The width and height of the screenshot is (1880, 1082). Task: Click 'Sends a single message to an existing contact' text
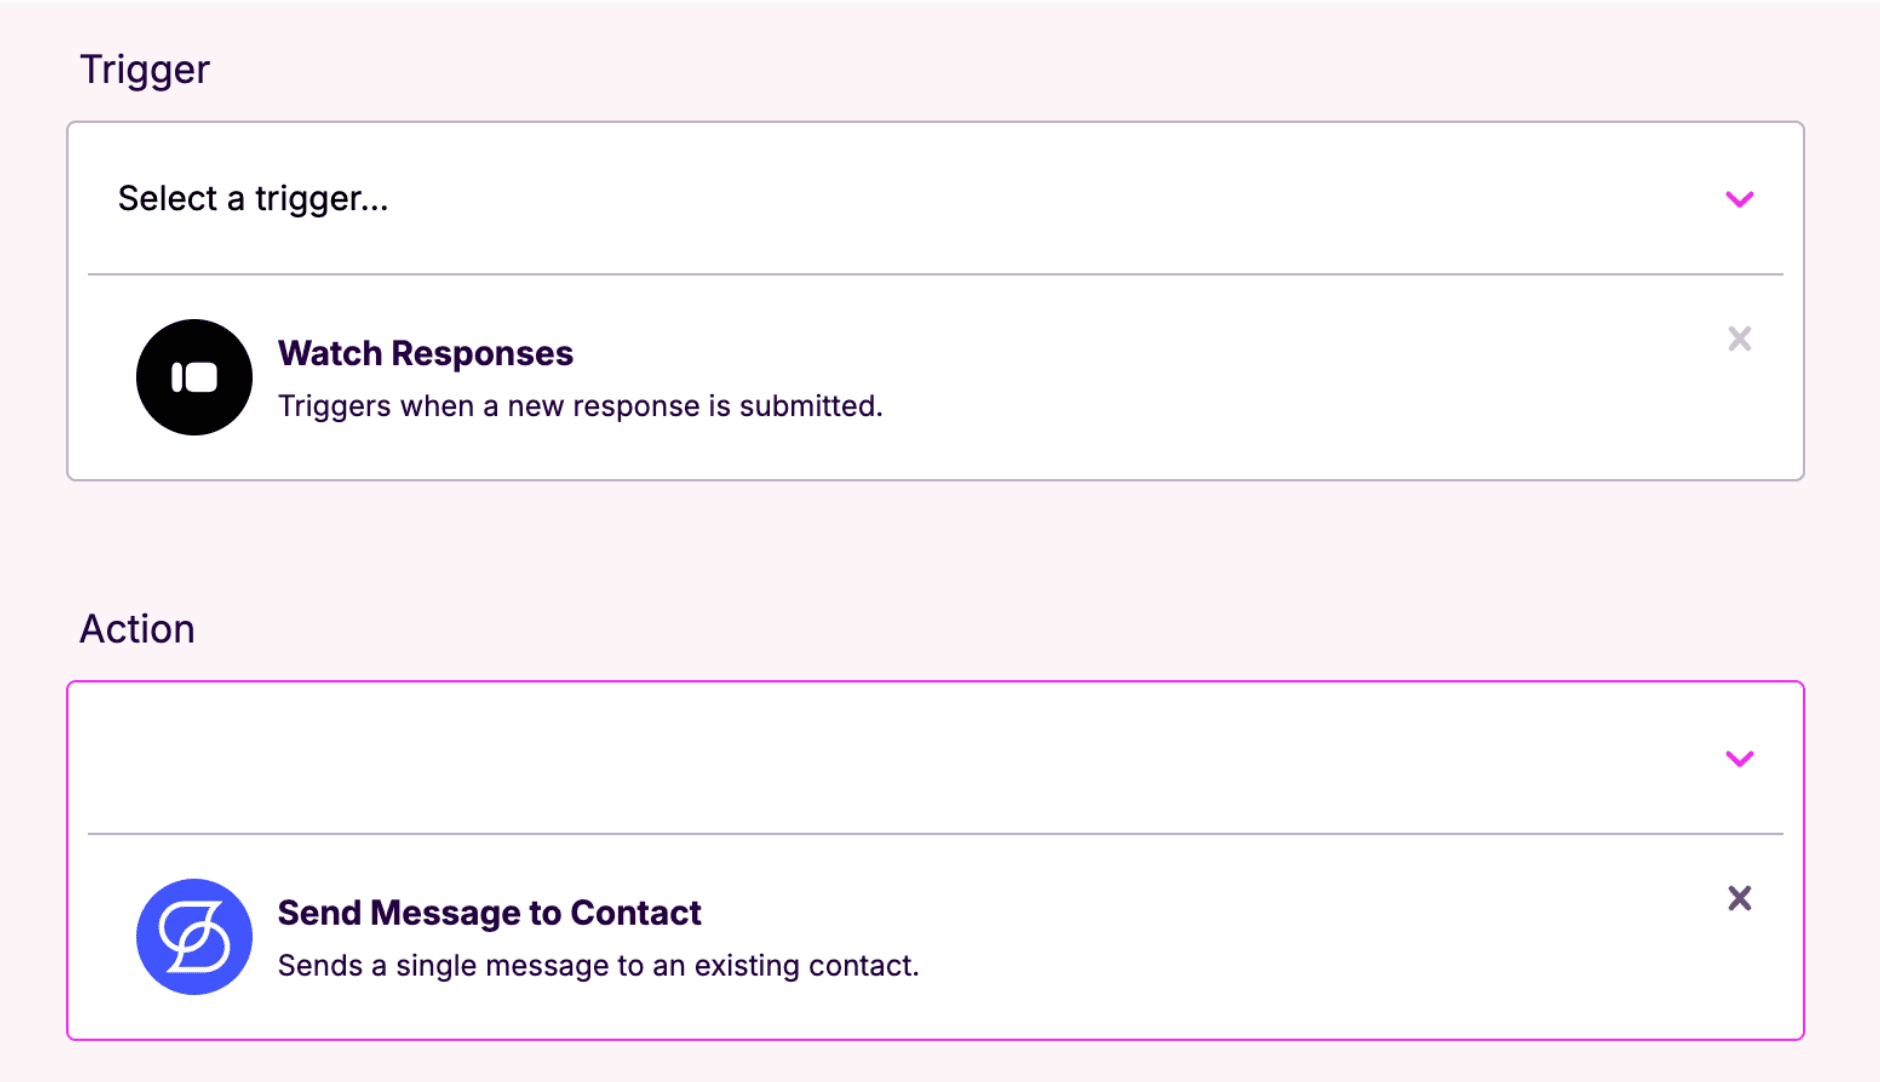tap(598, 966)
